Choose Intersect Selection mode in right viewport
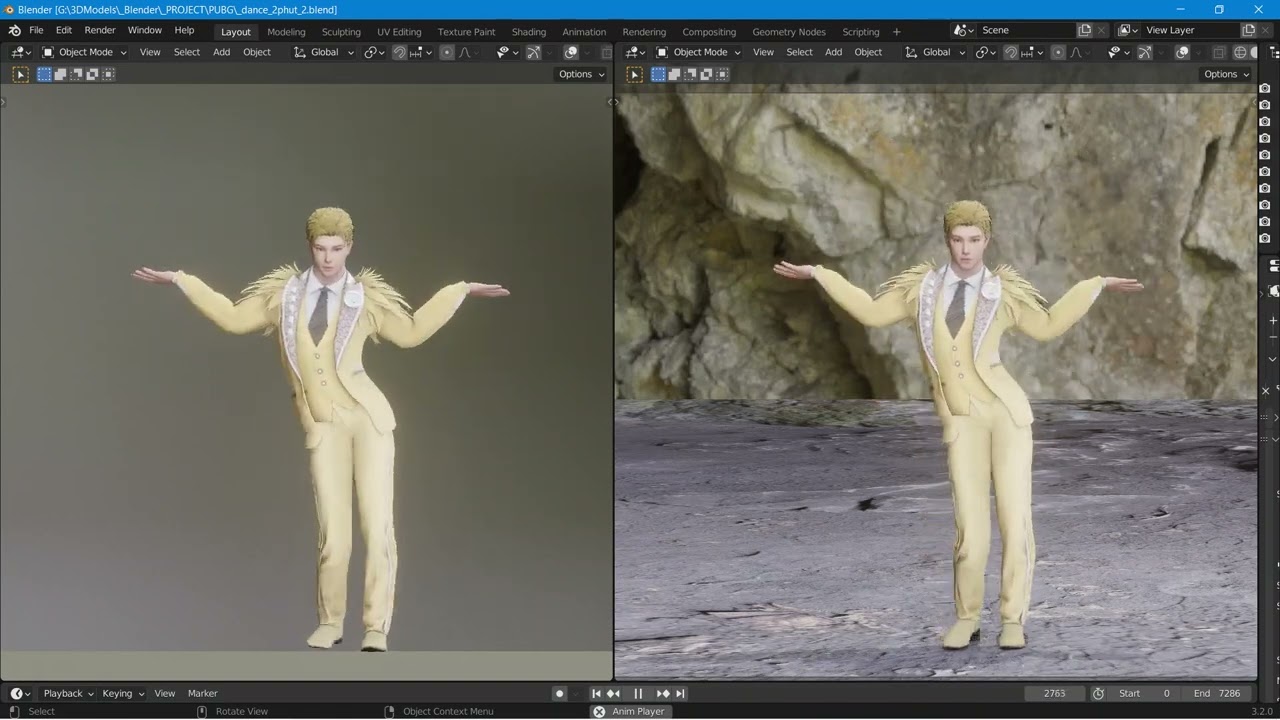The image size is (1280, 720). point(722,74)
